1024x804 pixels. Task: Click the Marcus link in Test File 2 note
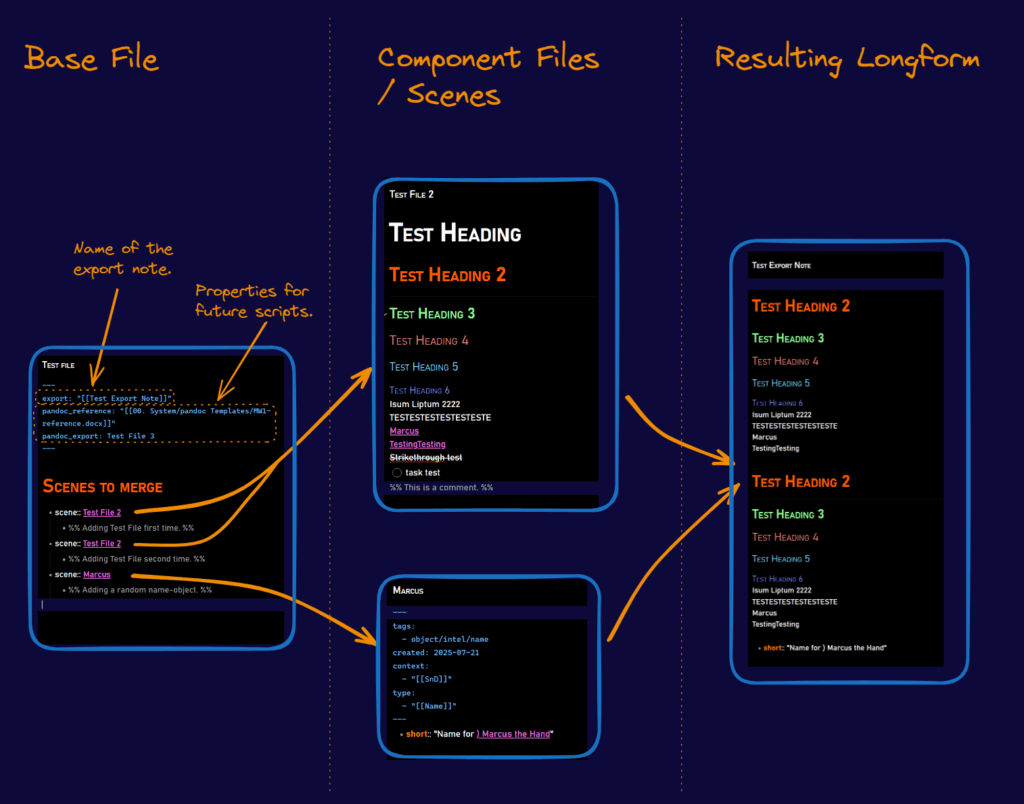tap(404, 430)
